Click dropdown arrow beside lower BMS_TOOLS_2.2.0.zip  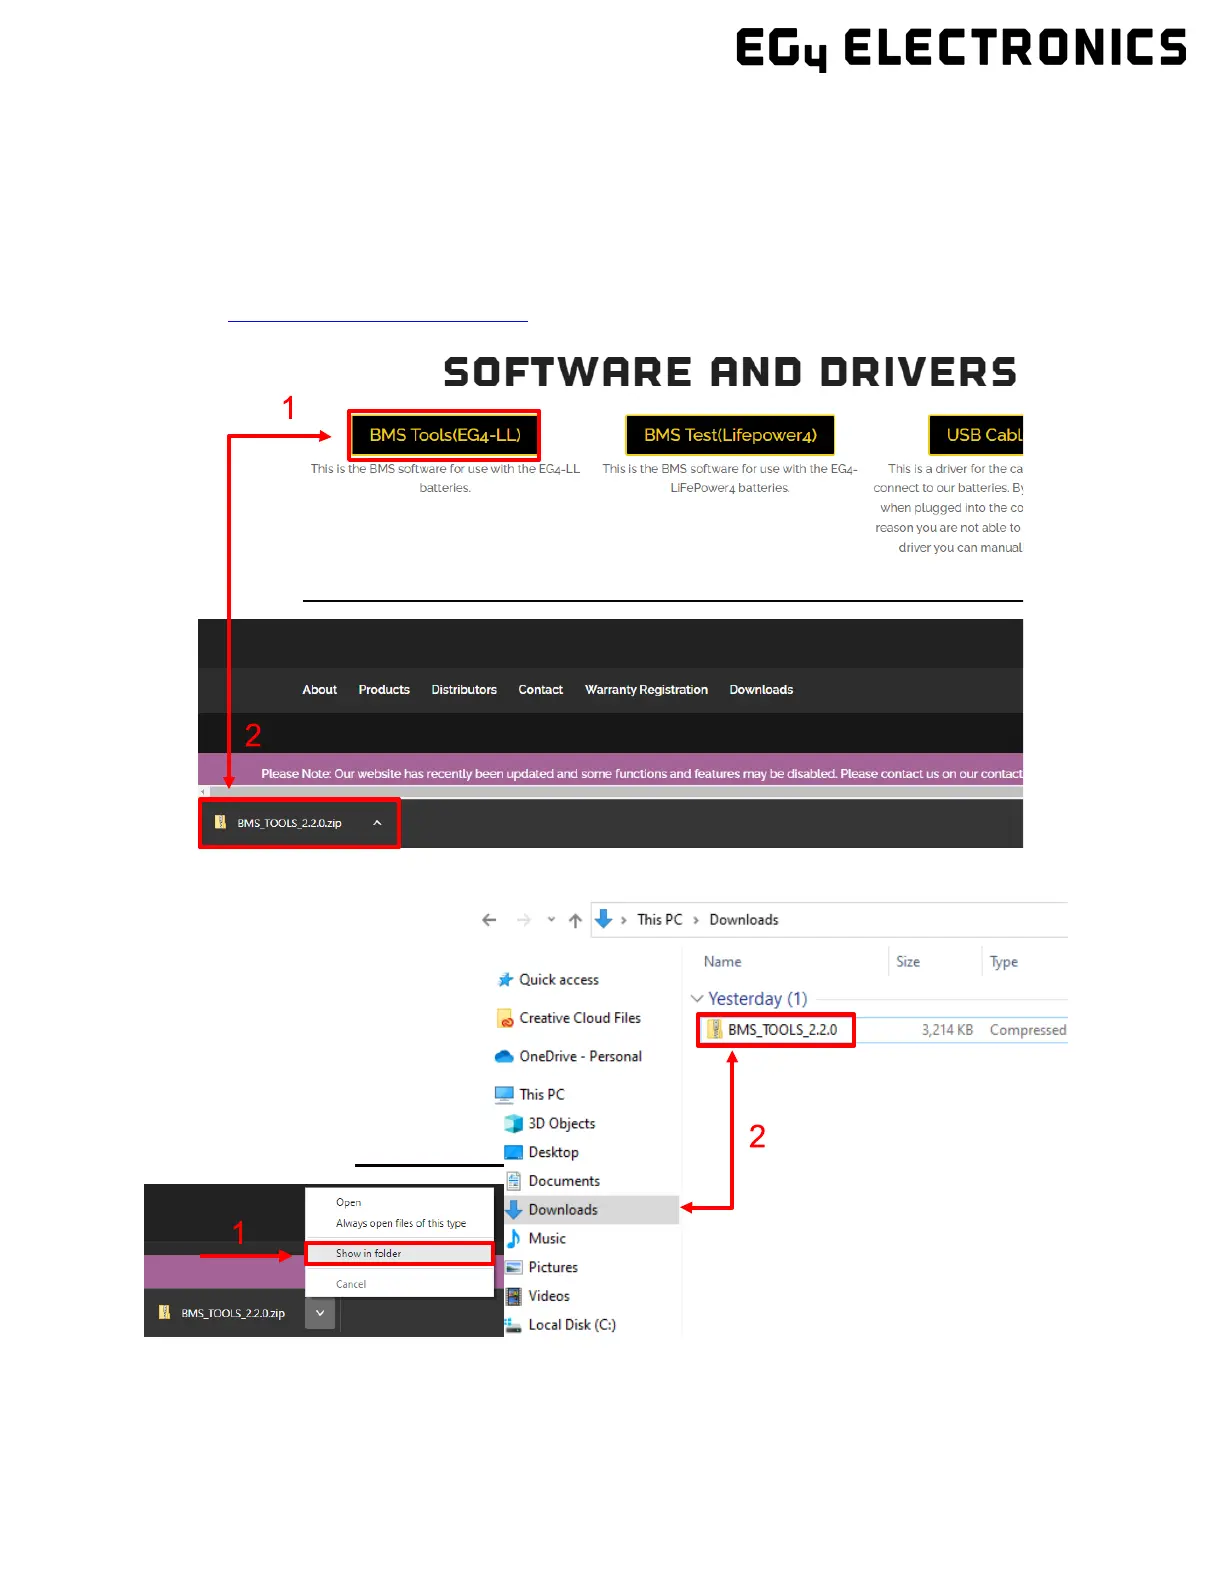[320, 1313]
